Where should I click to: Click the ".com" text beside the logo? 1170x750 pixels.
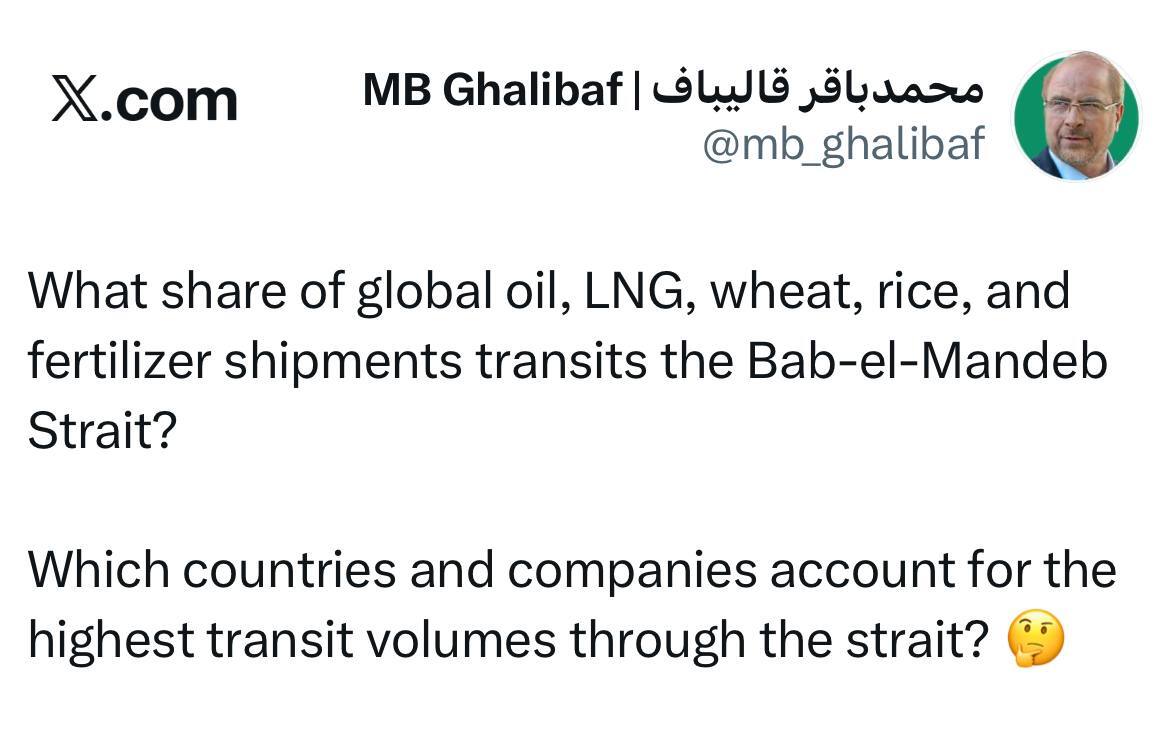click(x=174, y=101)
